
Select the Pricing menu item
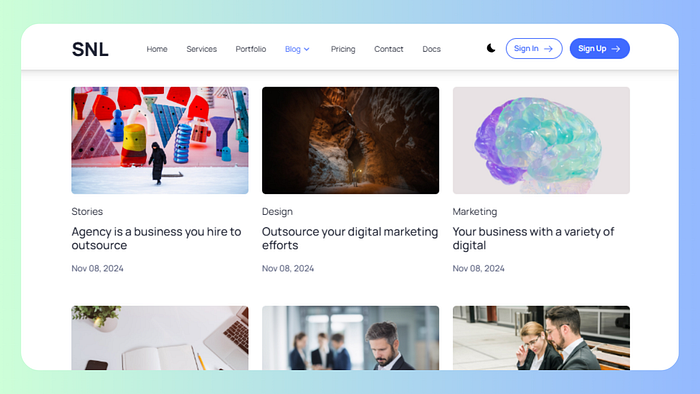point(343,49)
